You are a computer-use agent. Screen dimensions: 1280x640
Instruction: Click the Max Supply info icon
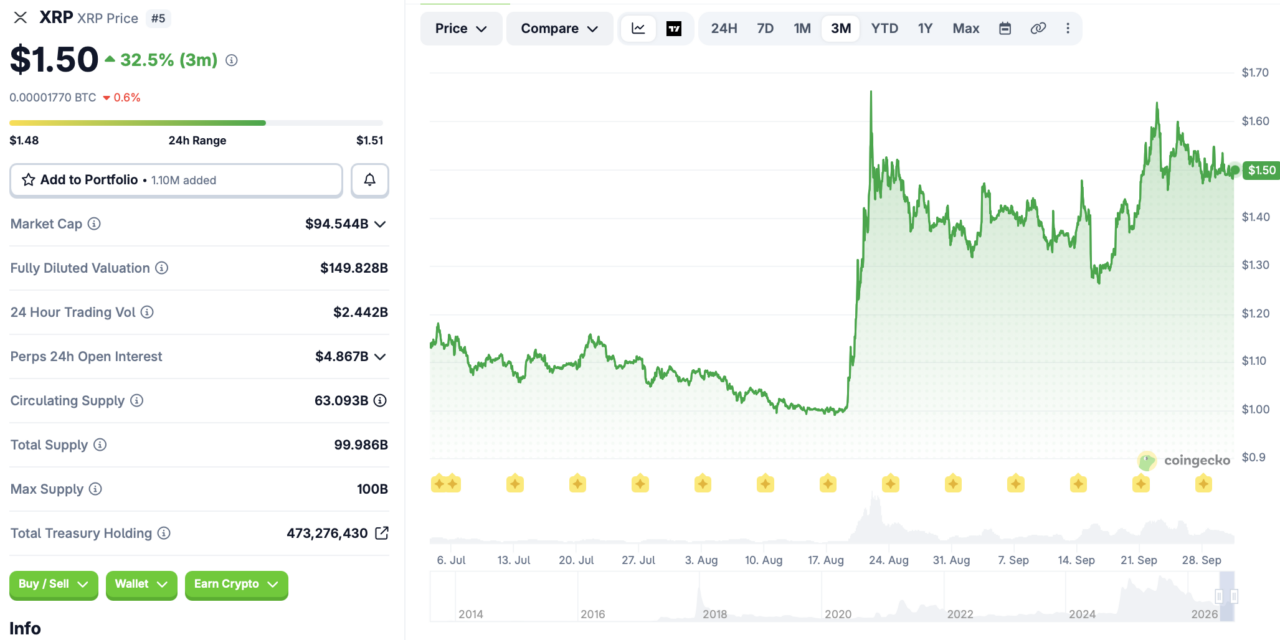(x=95, y=489)
